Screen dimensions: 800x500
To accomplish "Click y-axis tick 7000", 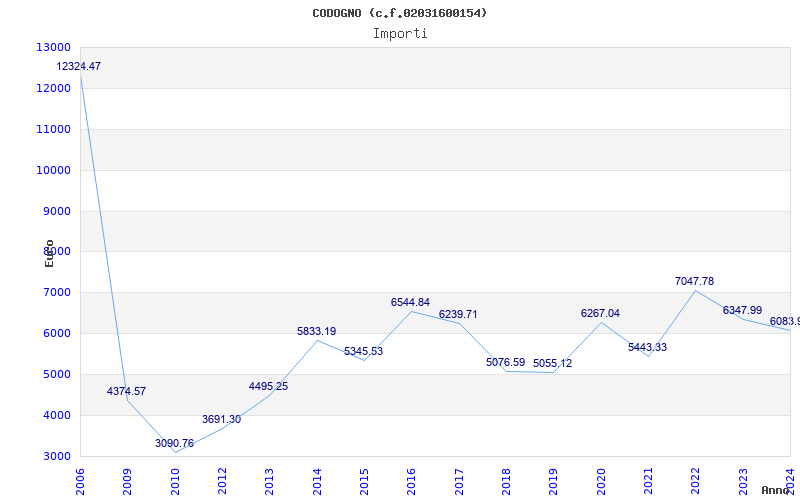I will [x=56, y=292].
